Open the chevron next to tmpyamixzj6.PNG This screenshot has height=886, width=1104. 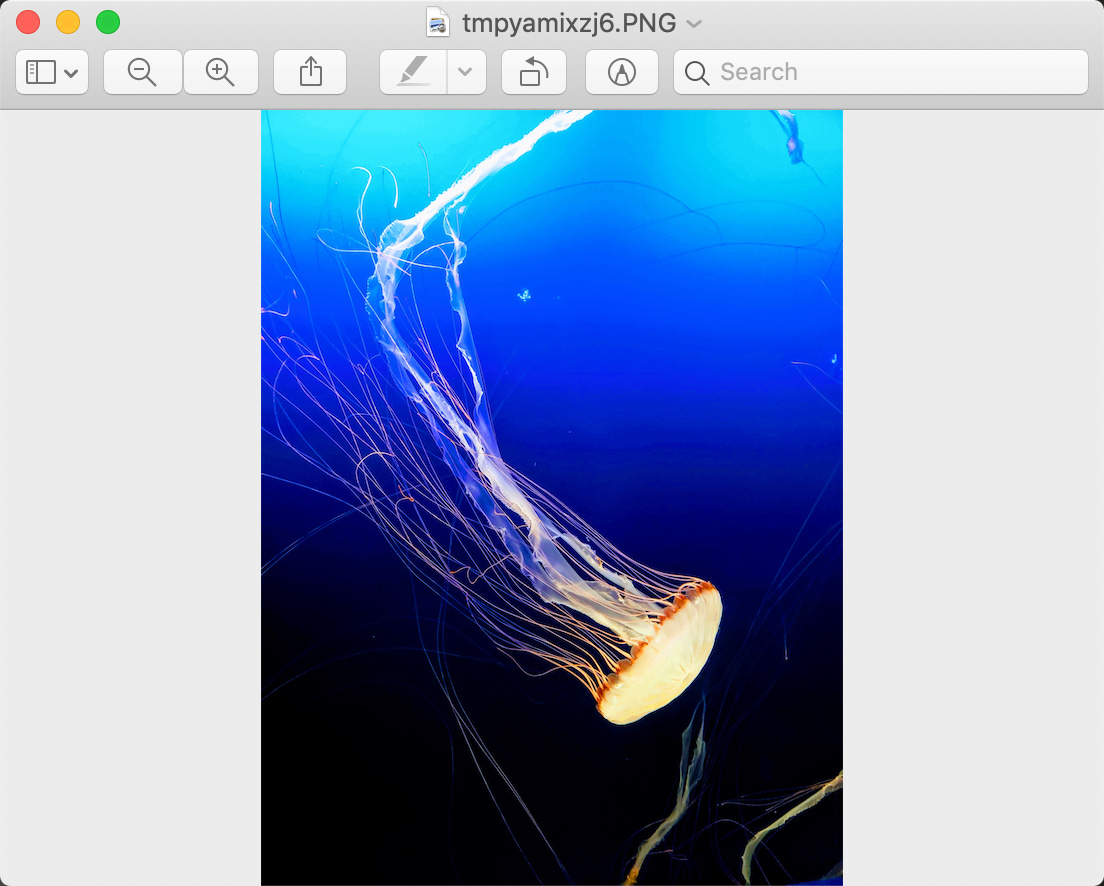pos(694,24)
